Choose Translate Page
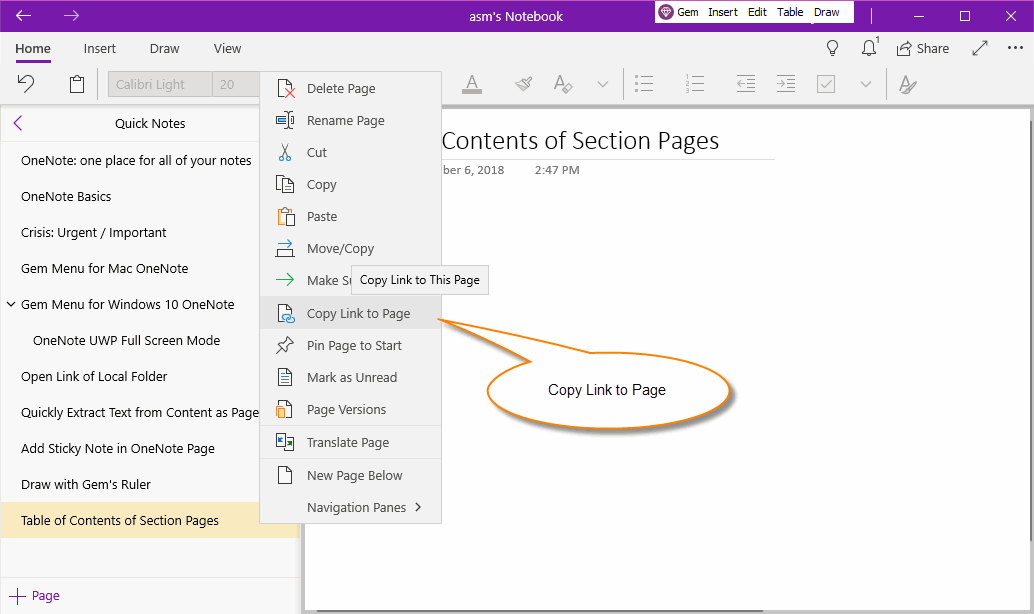The height and width of the screenshot is (614, 1034). (x=350, y=443)
